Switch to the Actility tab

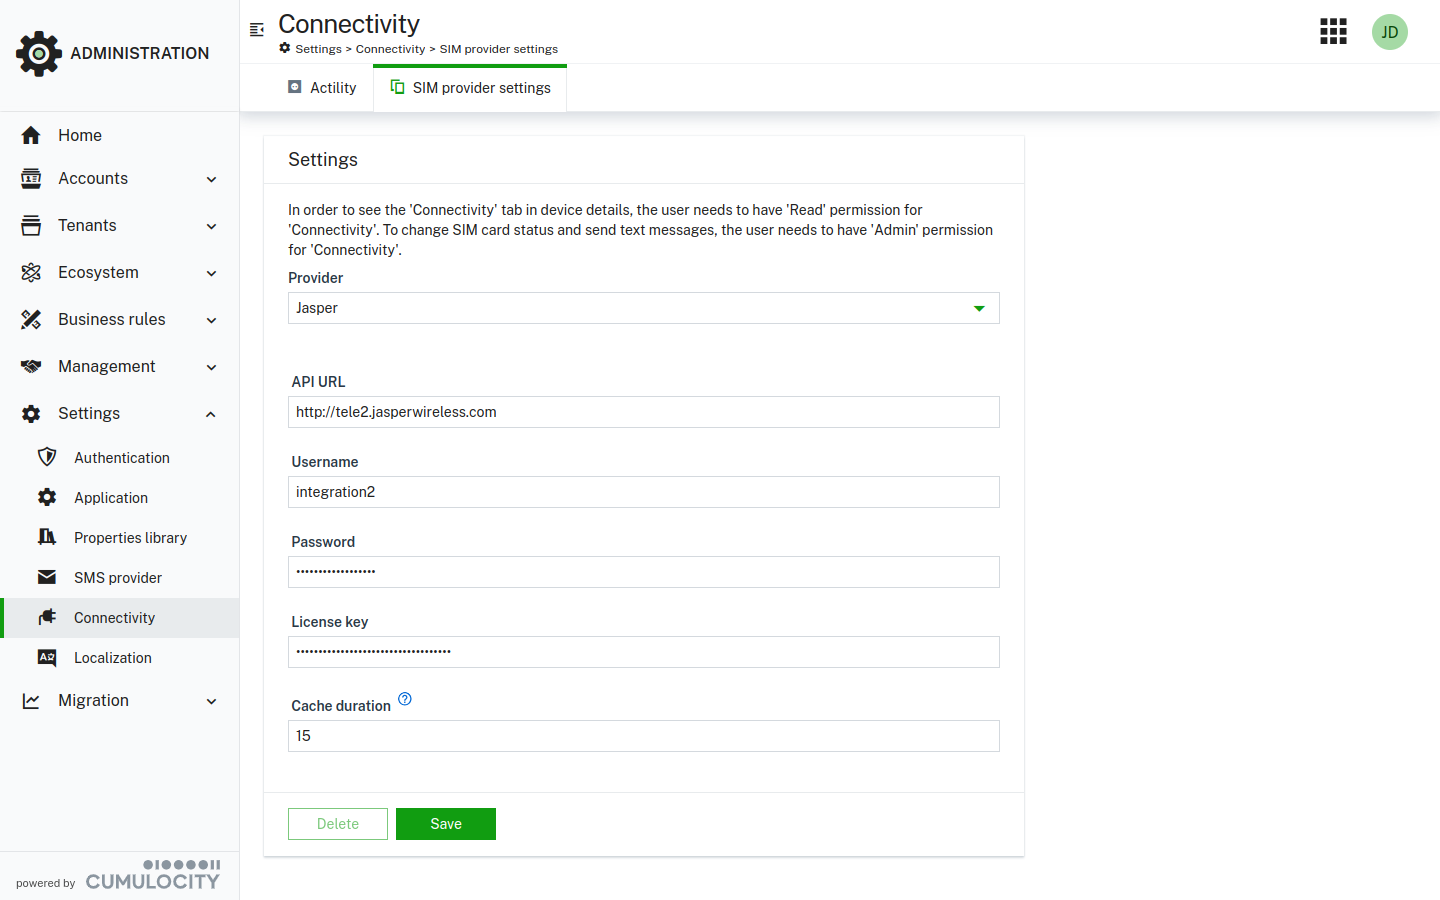pos(322,88)
